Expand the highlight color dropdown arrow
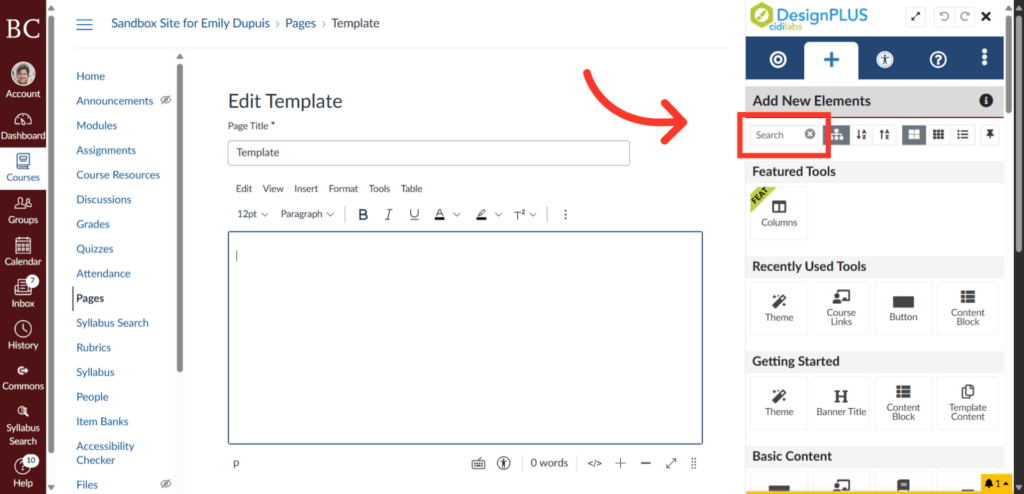 click(498, 214)
